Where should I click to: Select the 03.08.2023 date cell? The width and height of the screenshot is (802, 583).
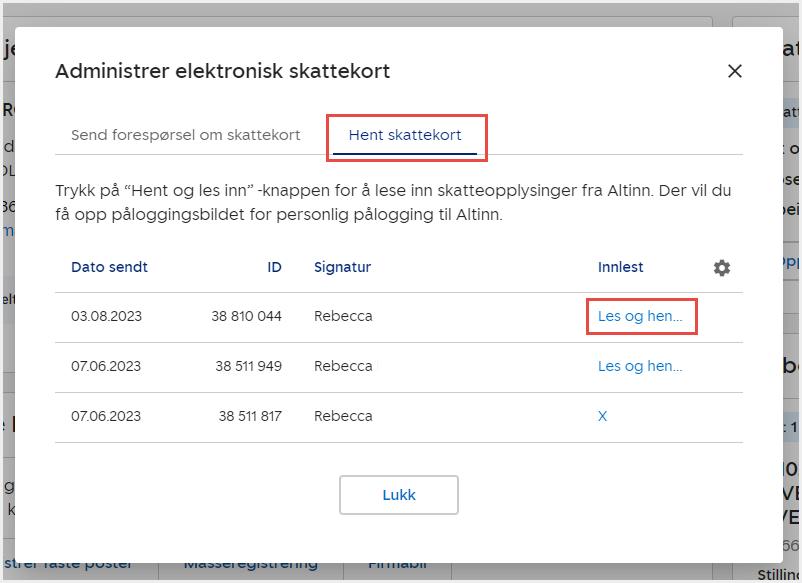(x=106, y=316)
